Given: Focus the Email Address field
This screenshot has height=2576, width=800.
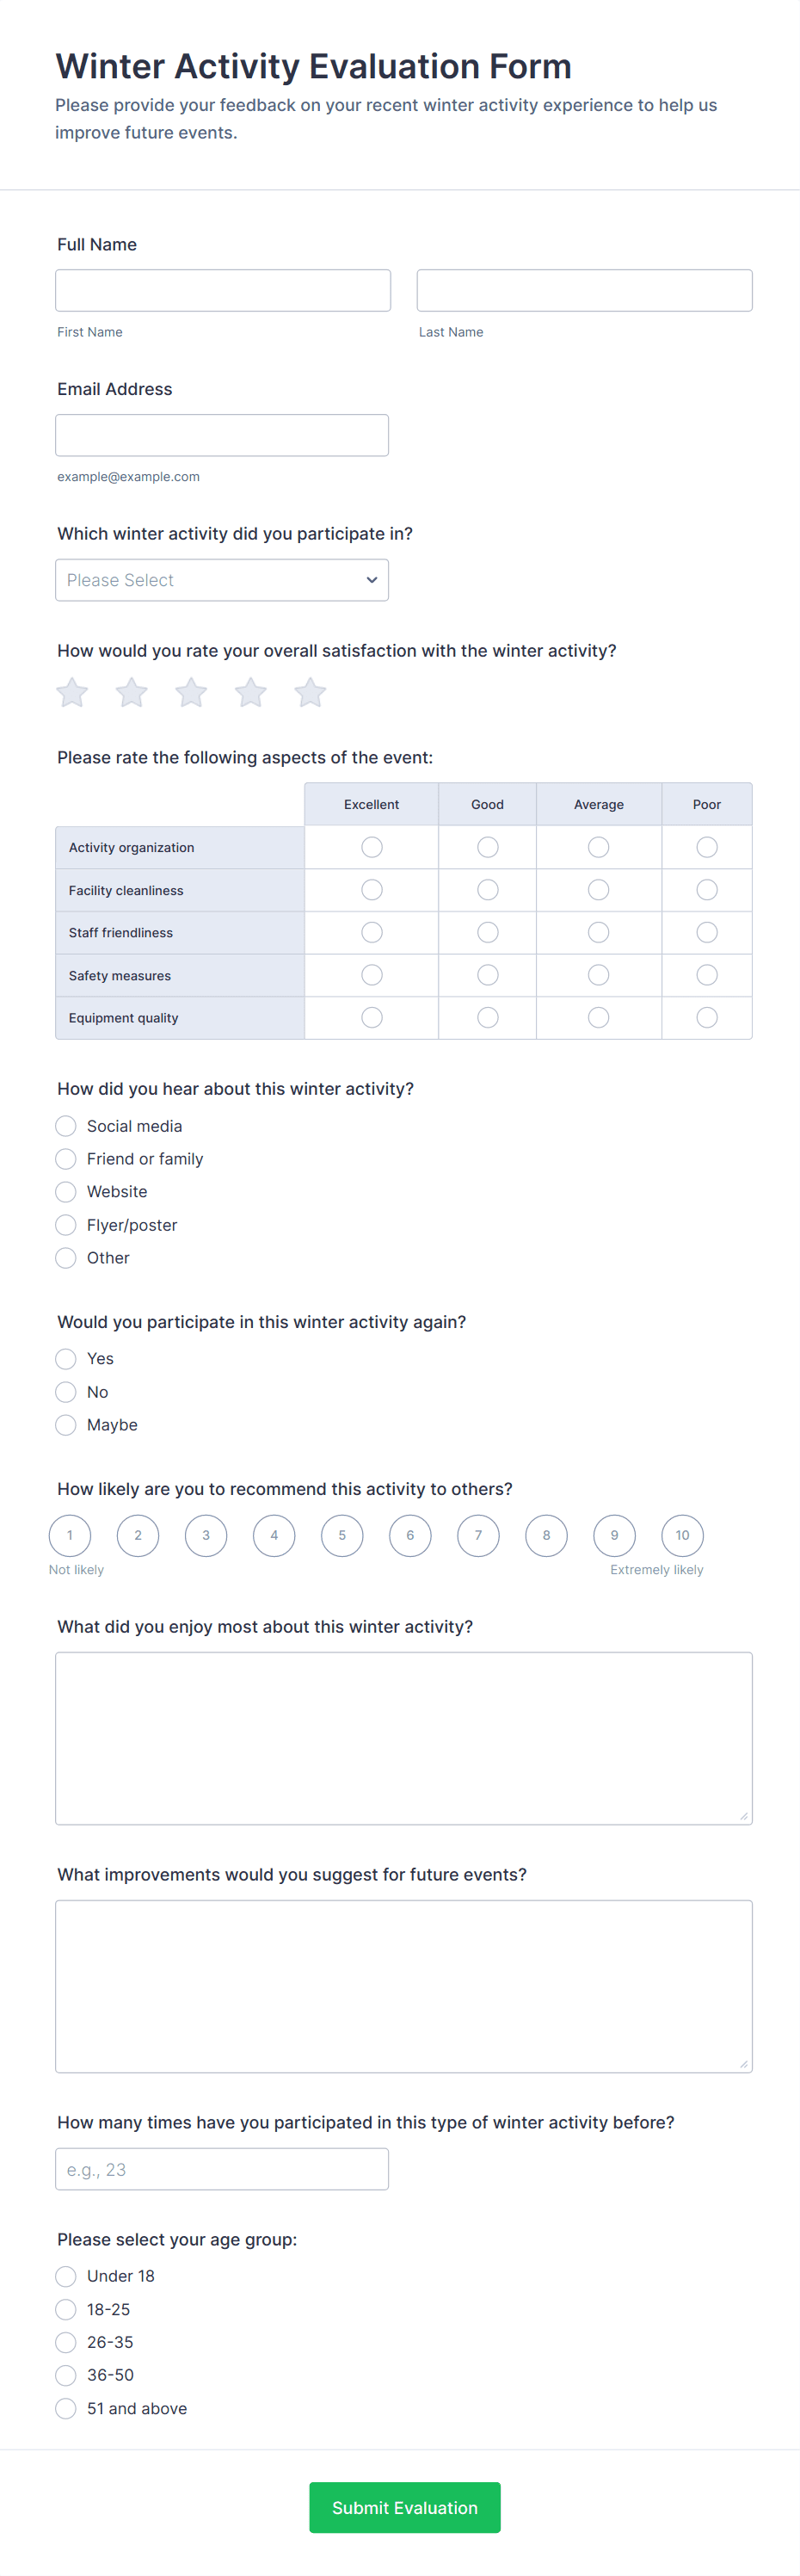Looking at the screenshot, I should (x=222, y=435).
